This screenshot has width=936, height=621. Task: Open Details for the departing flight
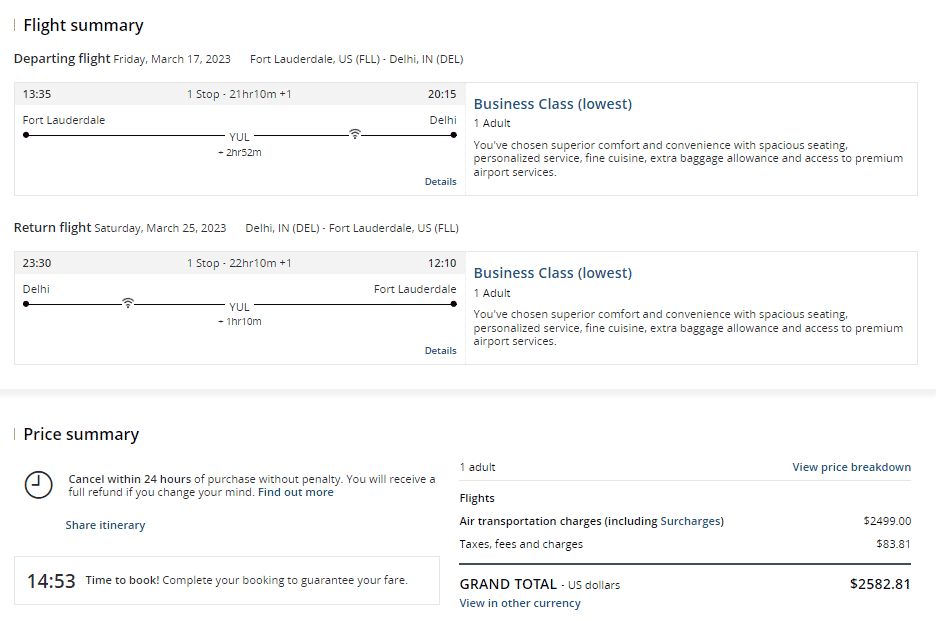click(440, 182)
